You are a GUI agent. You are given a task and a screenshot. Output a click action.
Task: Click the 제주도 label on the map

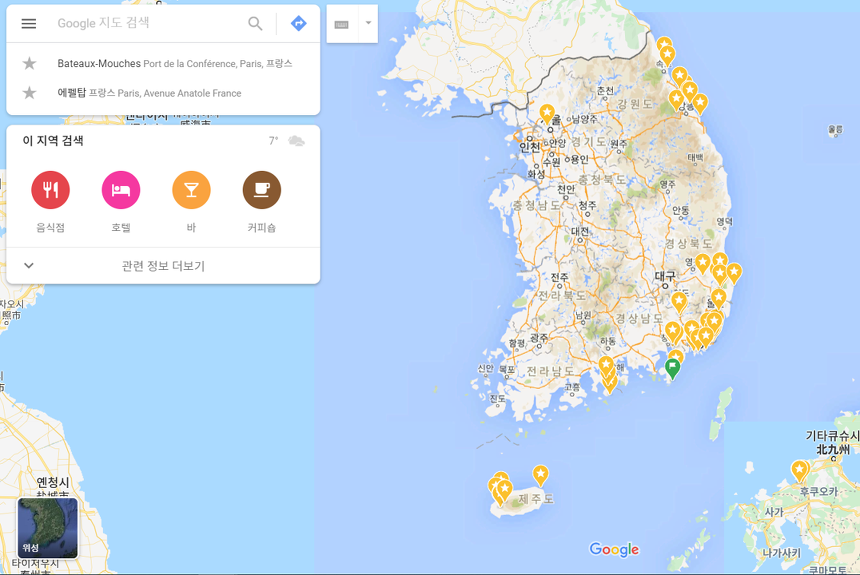[536, 499]
